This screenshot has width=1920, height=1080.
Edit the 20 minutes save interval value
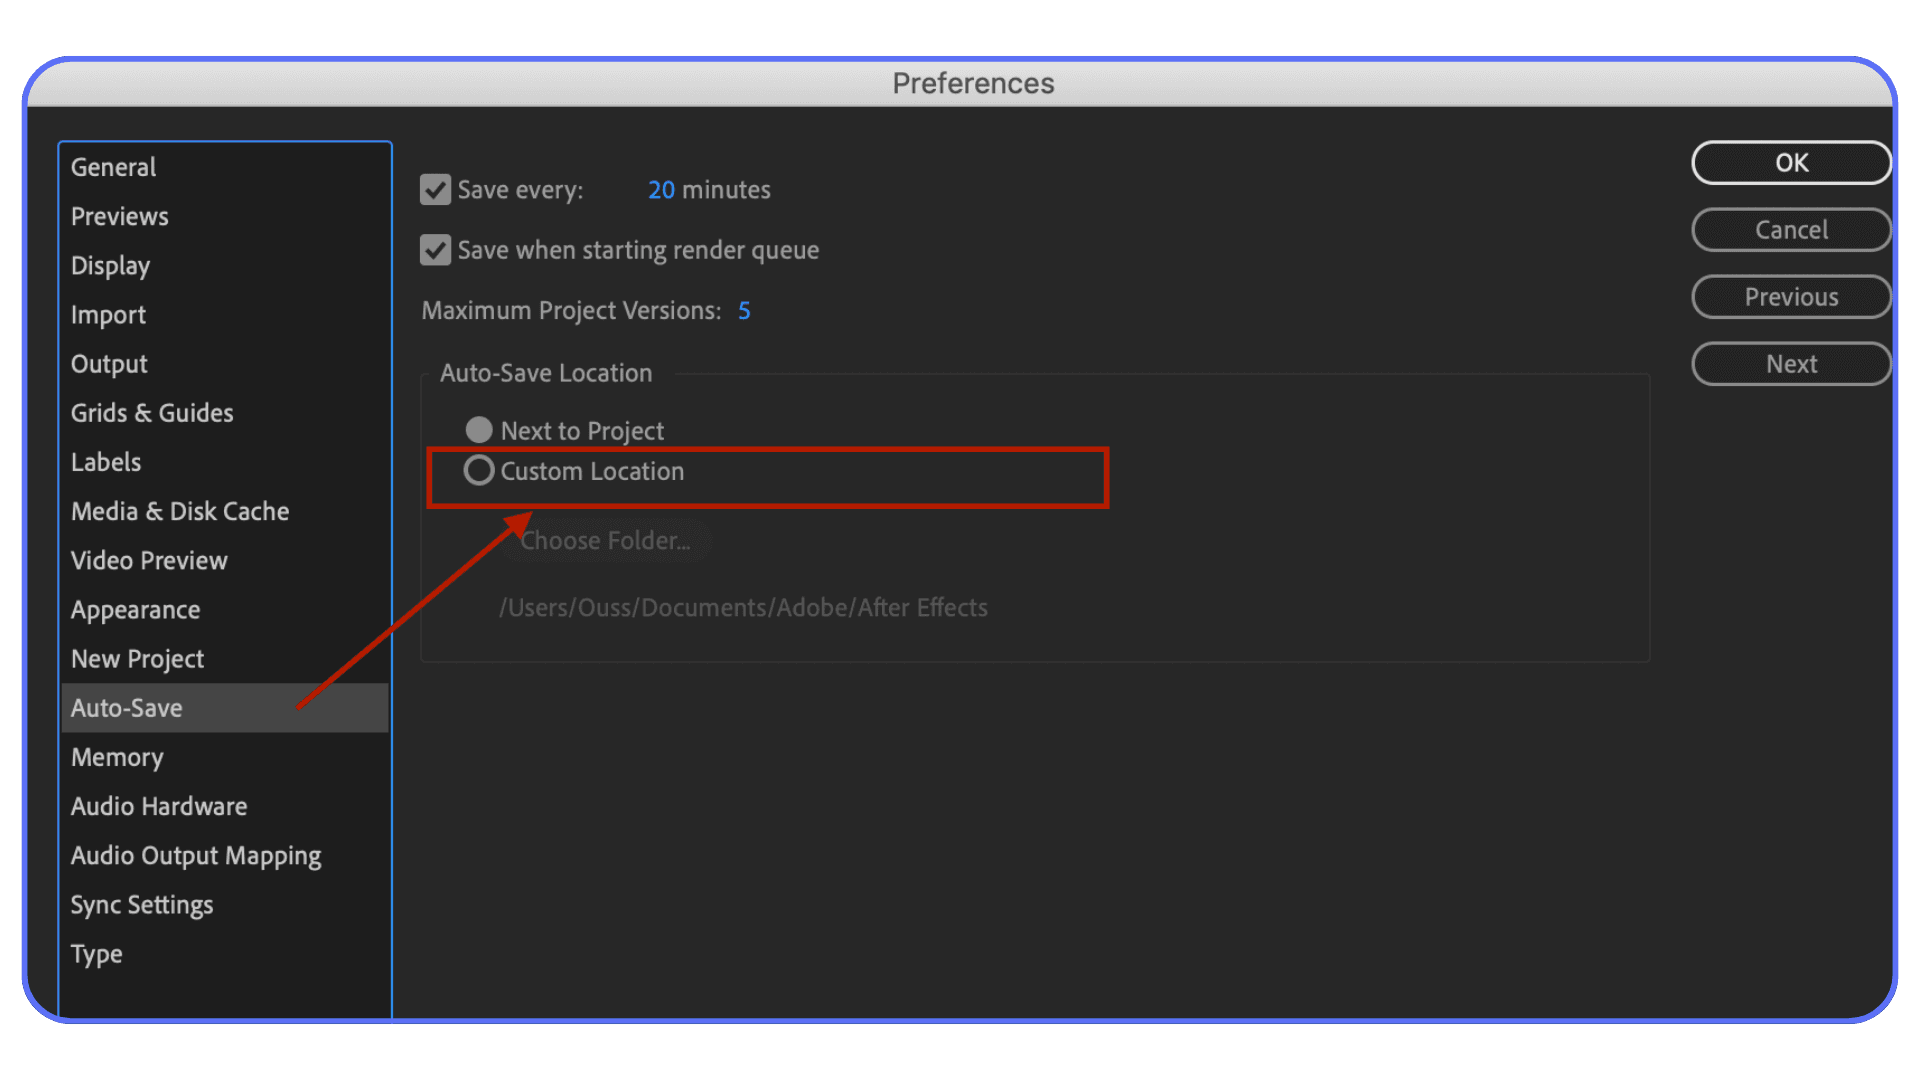click(x=661, y=189)
